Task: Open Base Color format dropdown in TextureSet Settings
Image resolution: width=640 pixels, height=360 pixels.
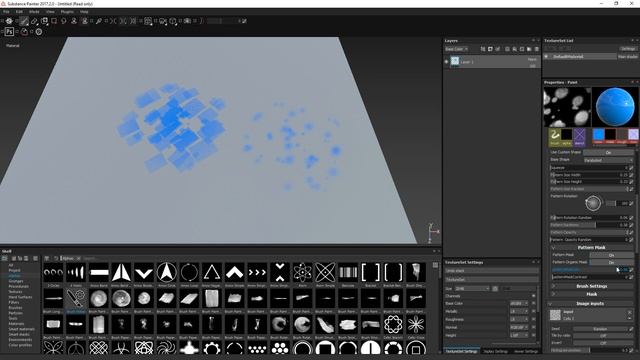Action: click(519, 304)
